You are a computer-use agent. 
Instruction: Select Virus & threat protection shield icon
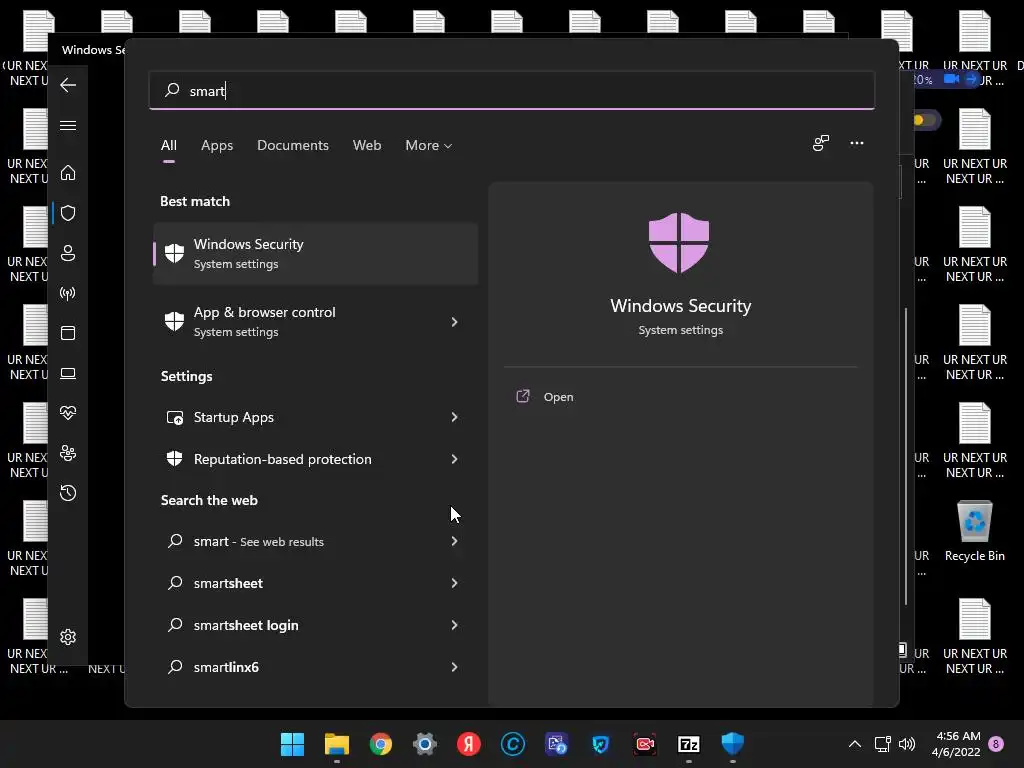point(68,213)
